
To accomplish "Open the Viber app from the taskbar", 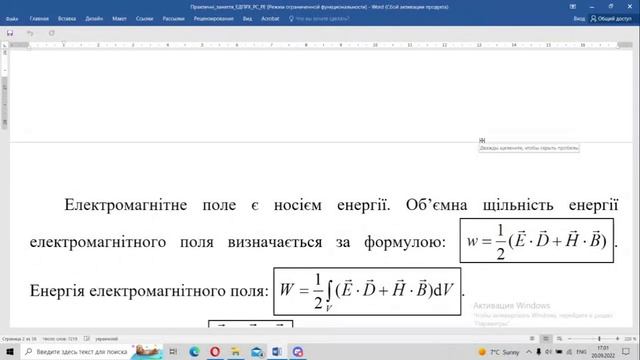I will [298, 352].
